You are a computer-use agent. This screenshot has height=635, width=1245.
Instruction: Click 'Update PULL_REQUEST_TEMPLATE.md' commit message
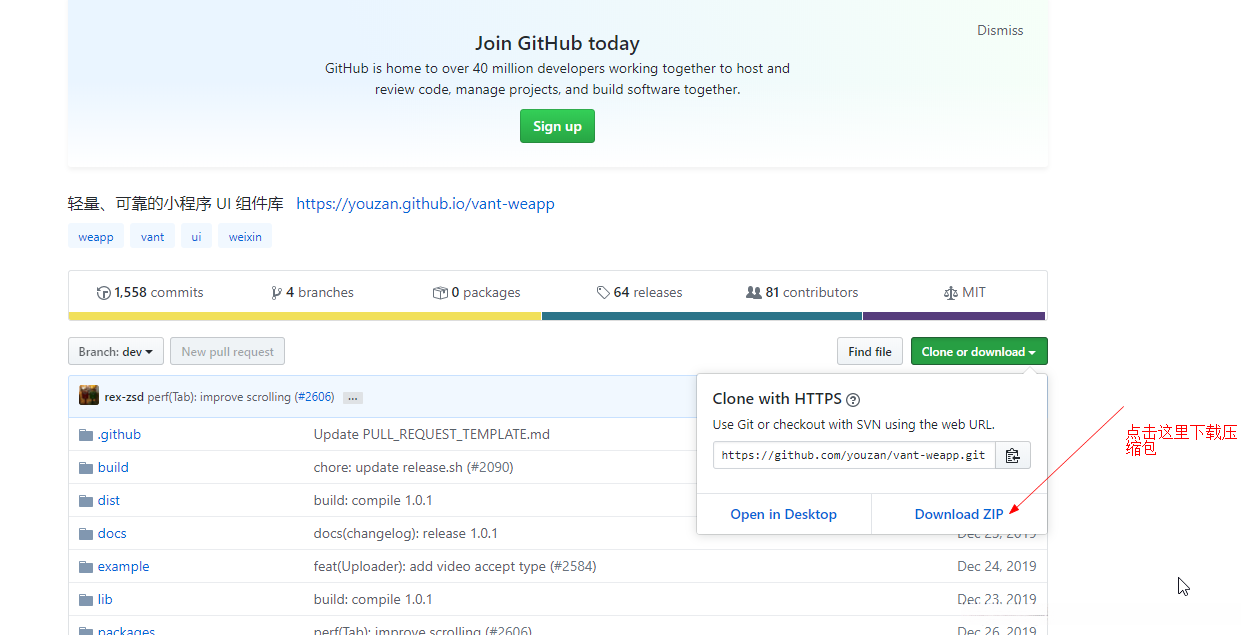tap(432, 435)
